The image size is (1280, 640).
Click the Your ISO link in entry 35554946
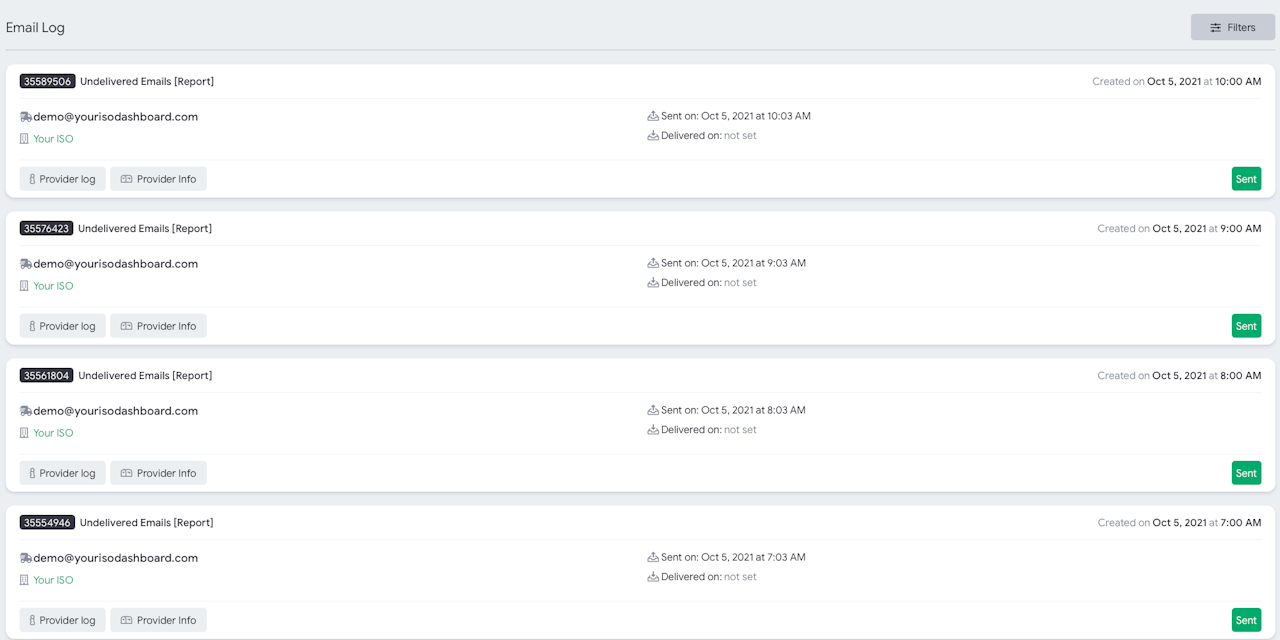[x=53, y=580]
